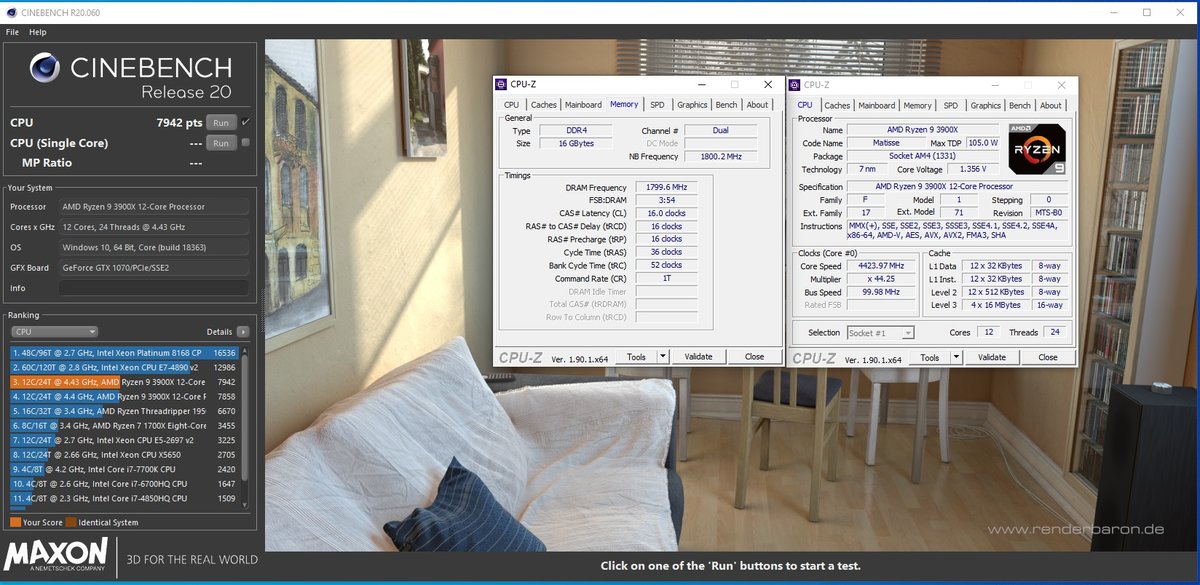
Task: Toggle the CPU (Single Core) test checkbox
Action: tap(246, 143)
